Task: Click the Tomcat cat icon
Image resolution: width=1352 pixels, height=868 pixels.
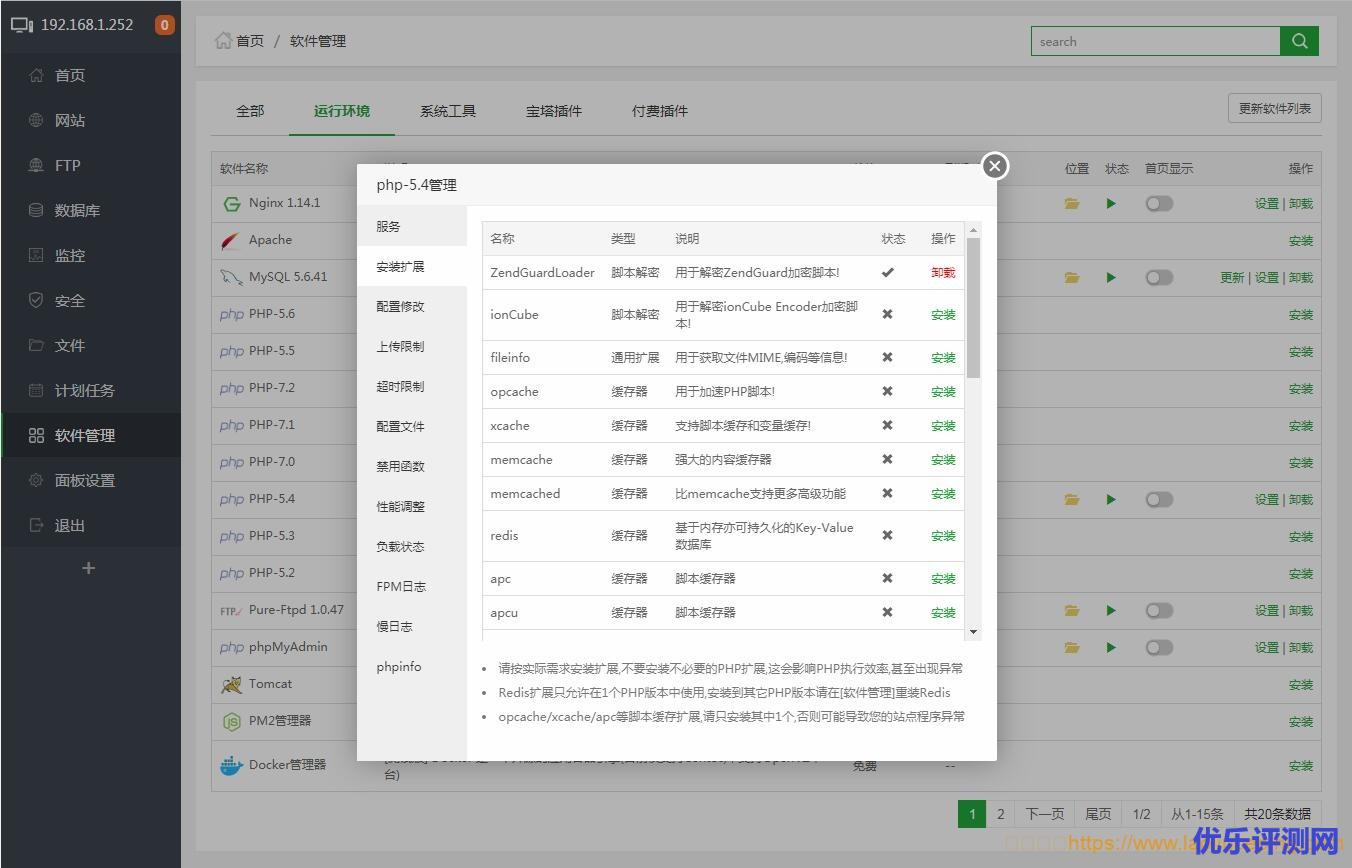Action: 231,684
